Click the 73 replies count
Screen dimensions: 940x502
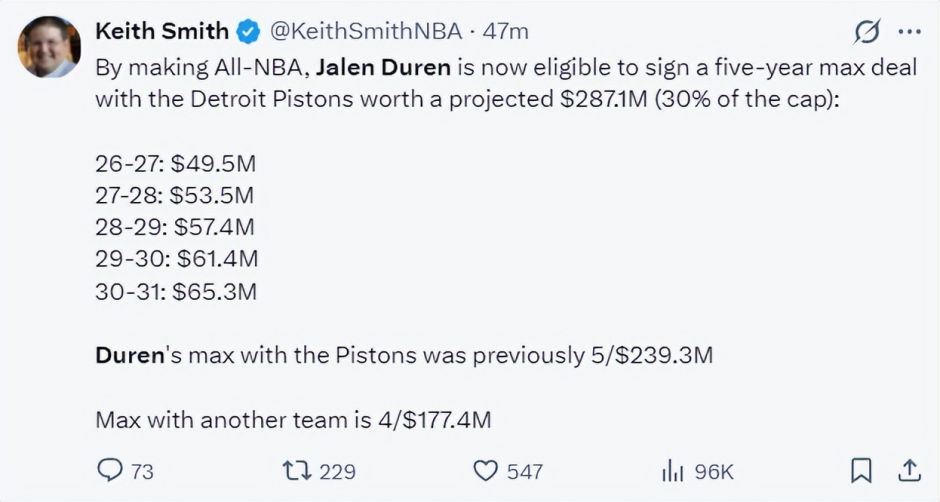coord(142,471)
